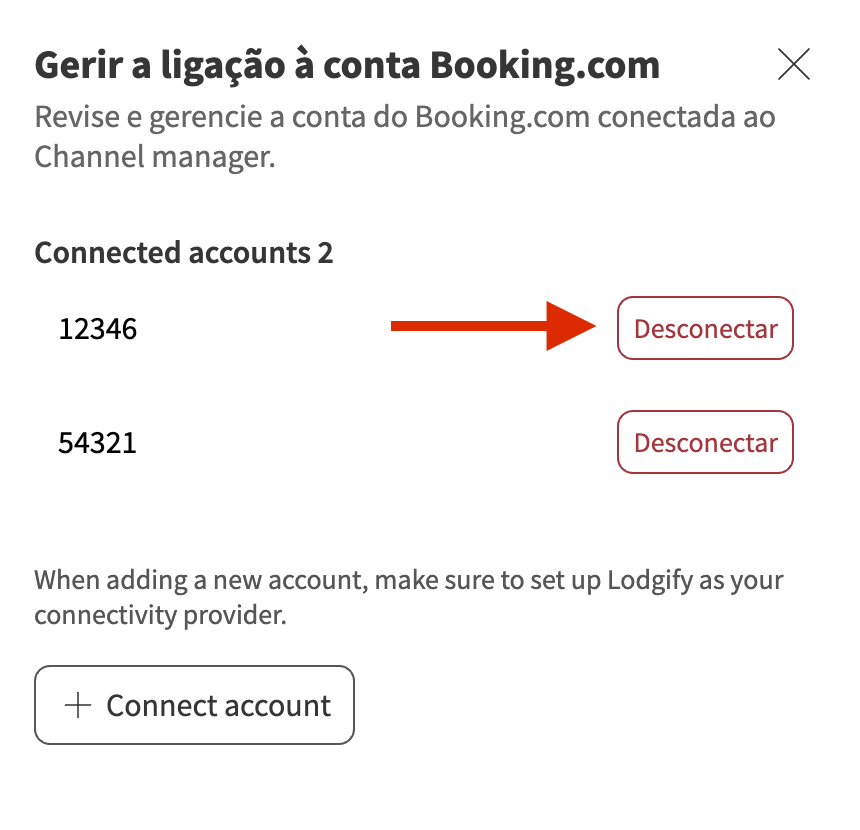Select account number 54321

(x=97, y=442)
